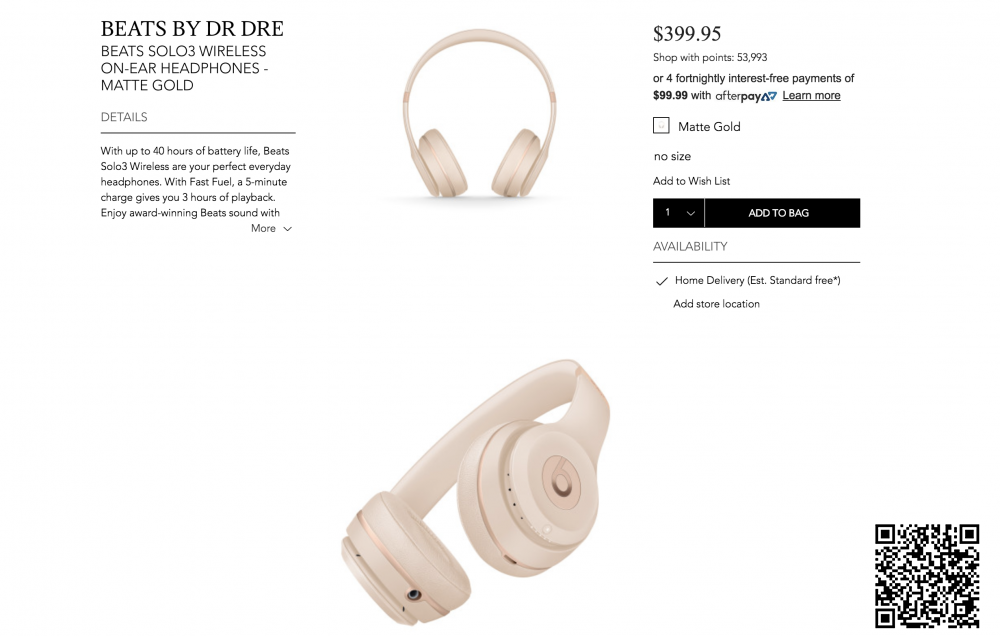The height and width of the screenshot is (636, 1000).
Task: Click the AVAILABILITY section heading
Action: click(x=690, y=246)
